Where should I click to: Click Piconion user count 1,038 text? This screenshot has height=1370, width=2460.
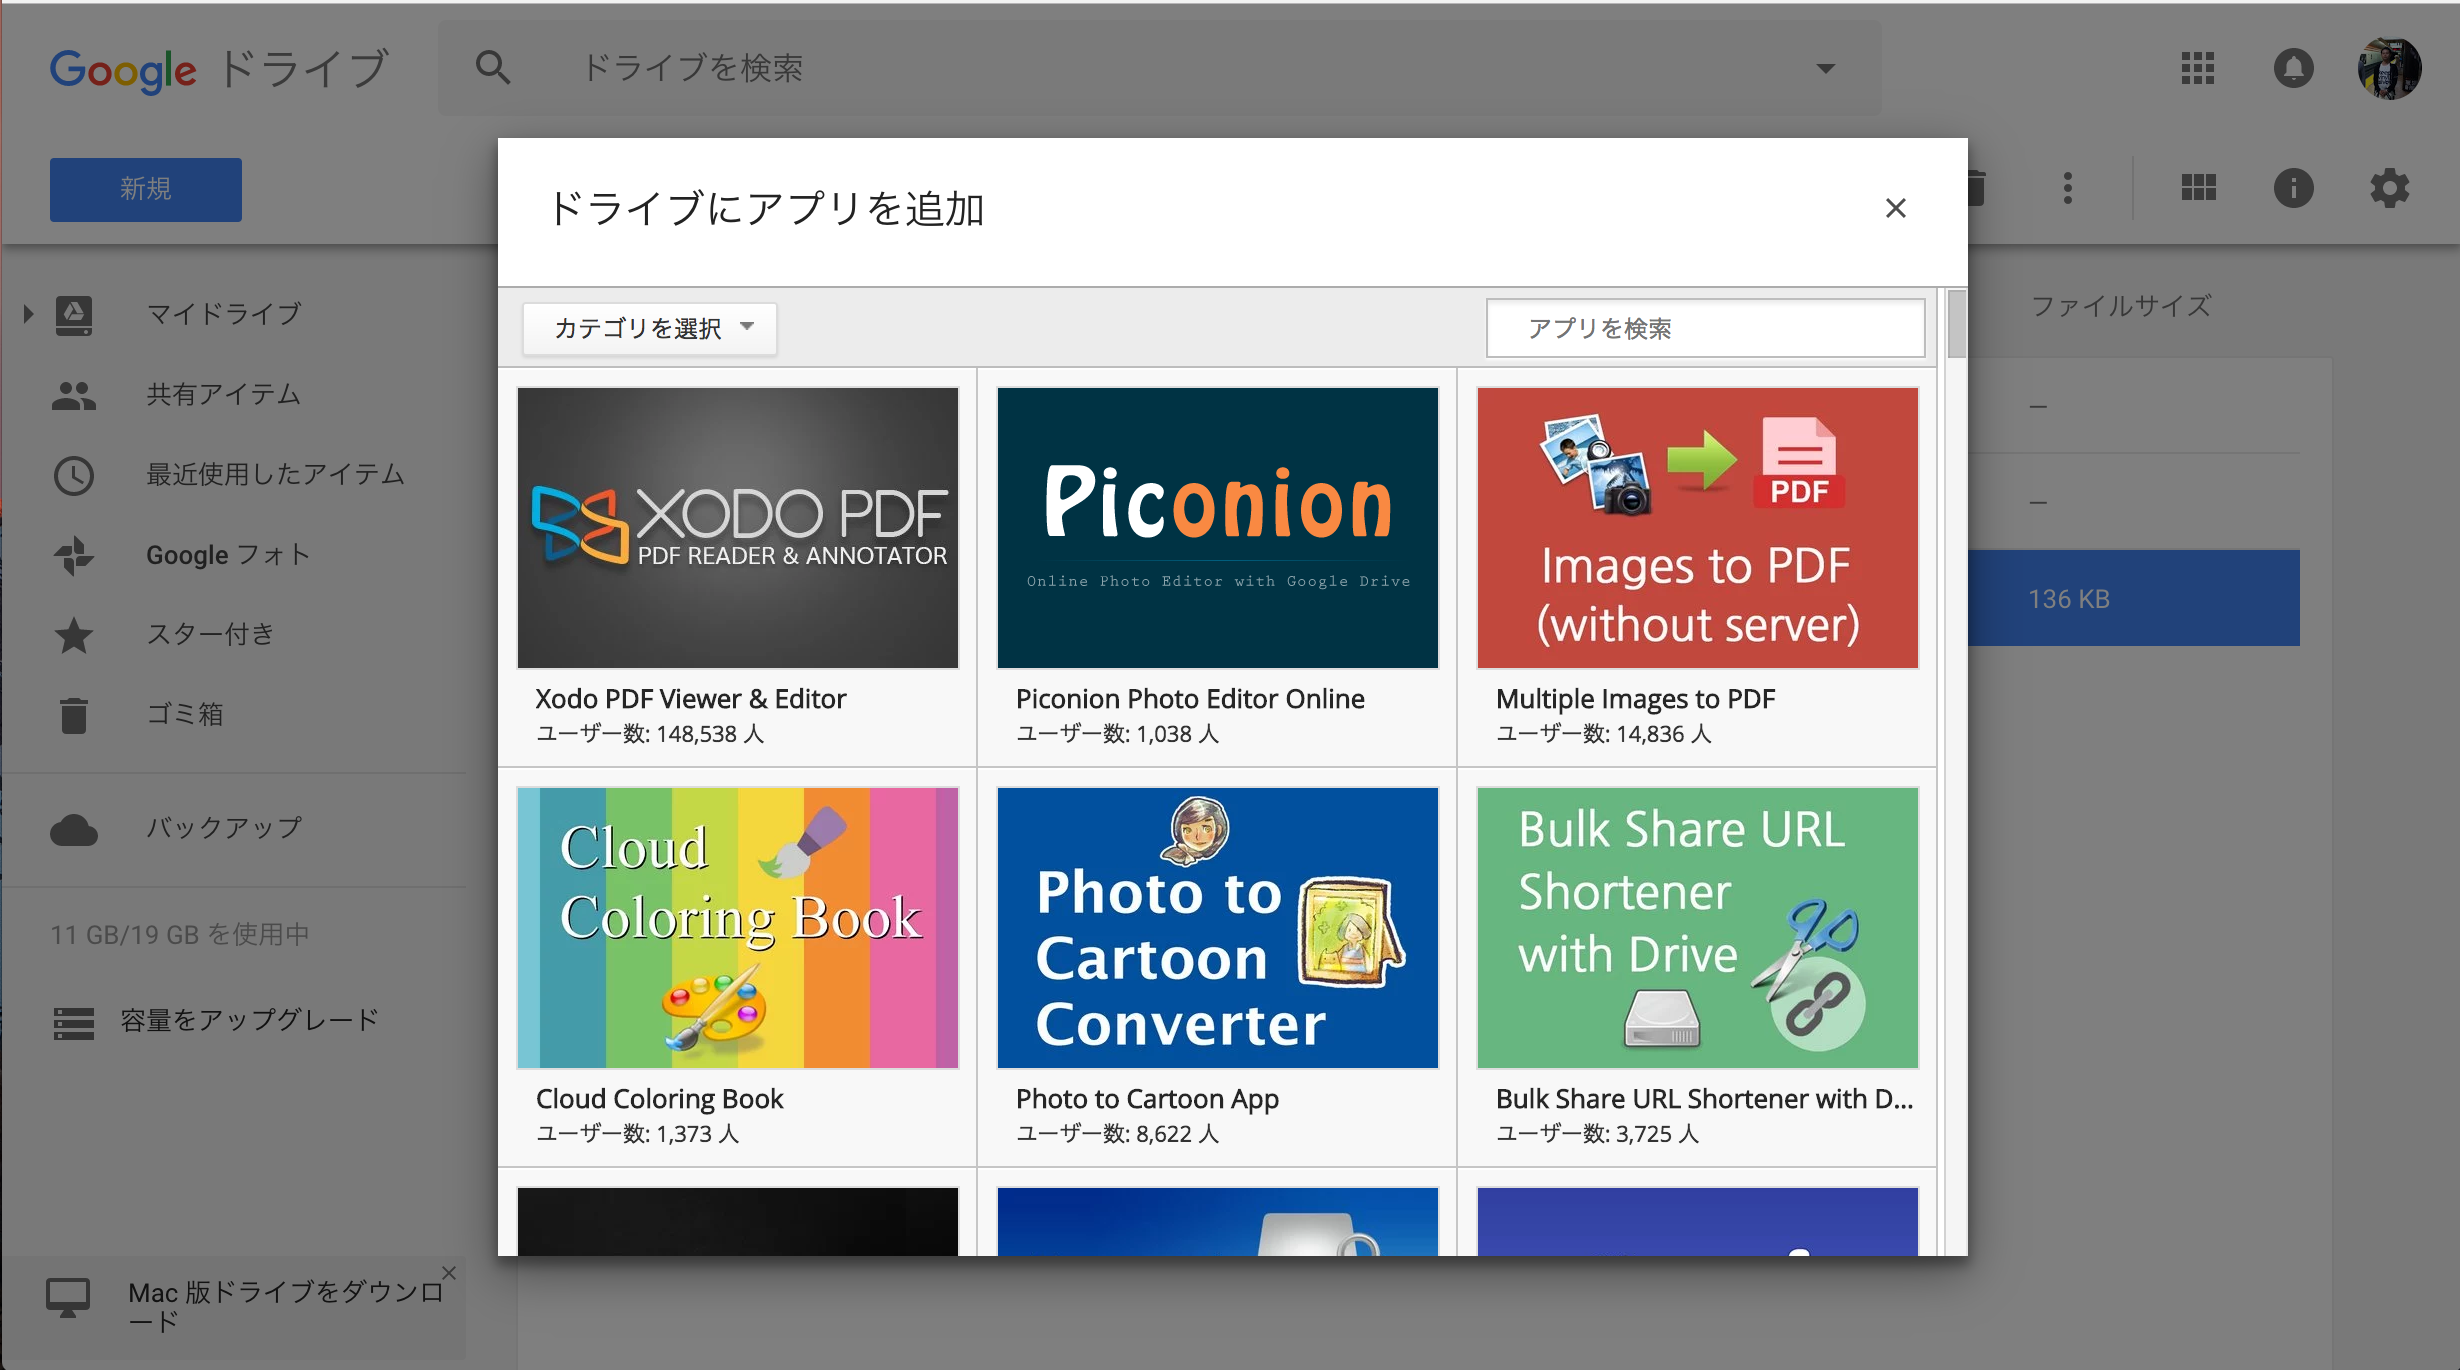1118,734
